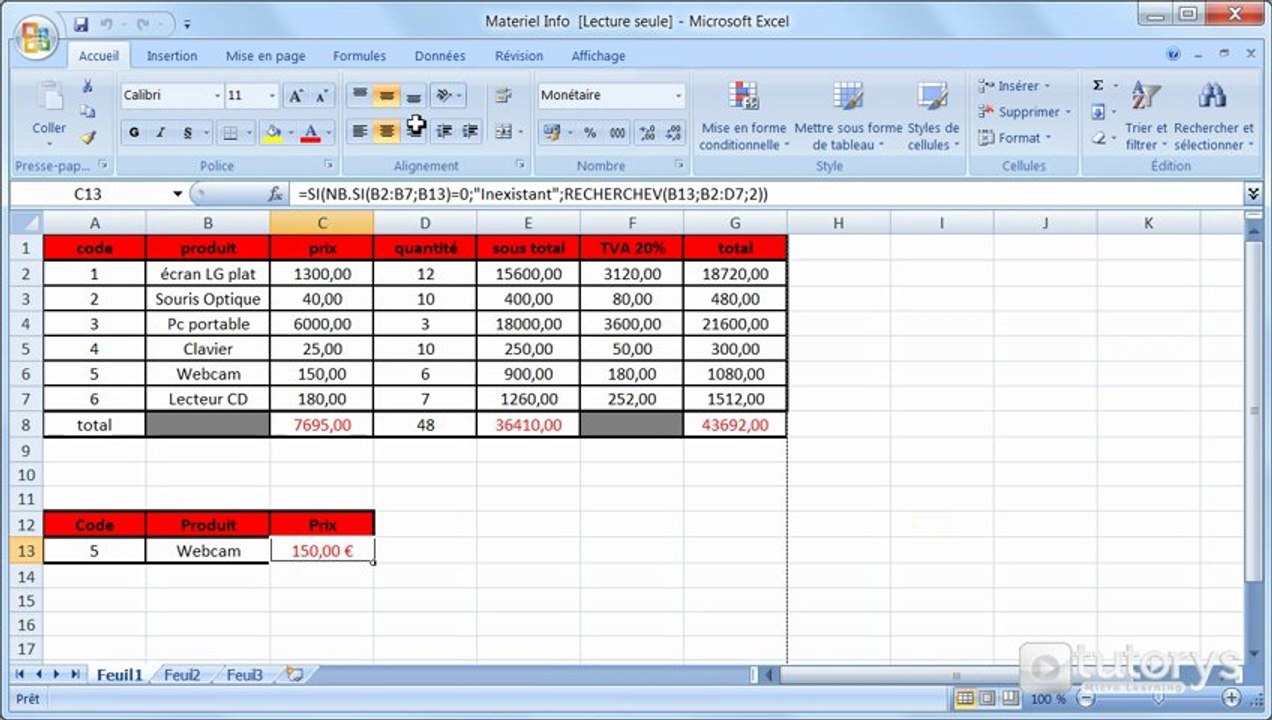The height and width of the screenshot is (720, 1272).
Task: Cut selection with the scissors icon
Action: click(x=88, y=86)
